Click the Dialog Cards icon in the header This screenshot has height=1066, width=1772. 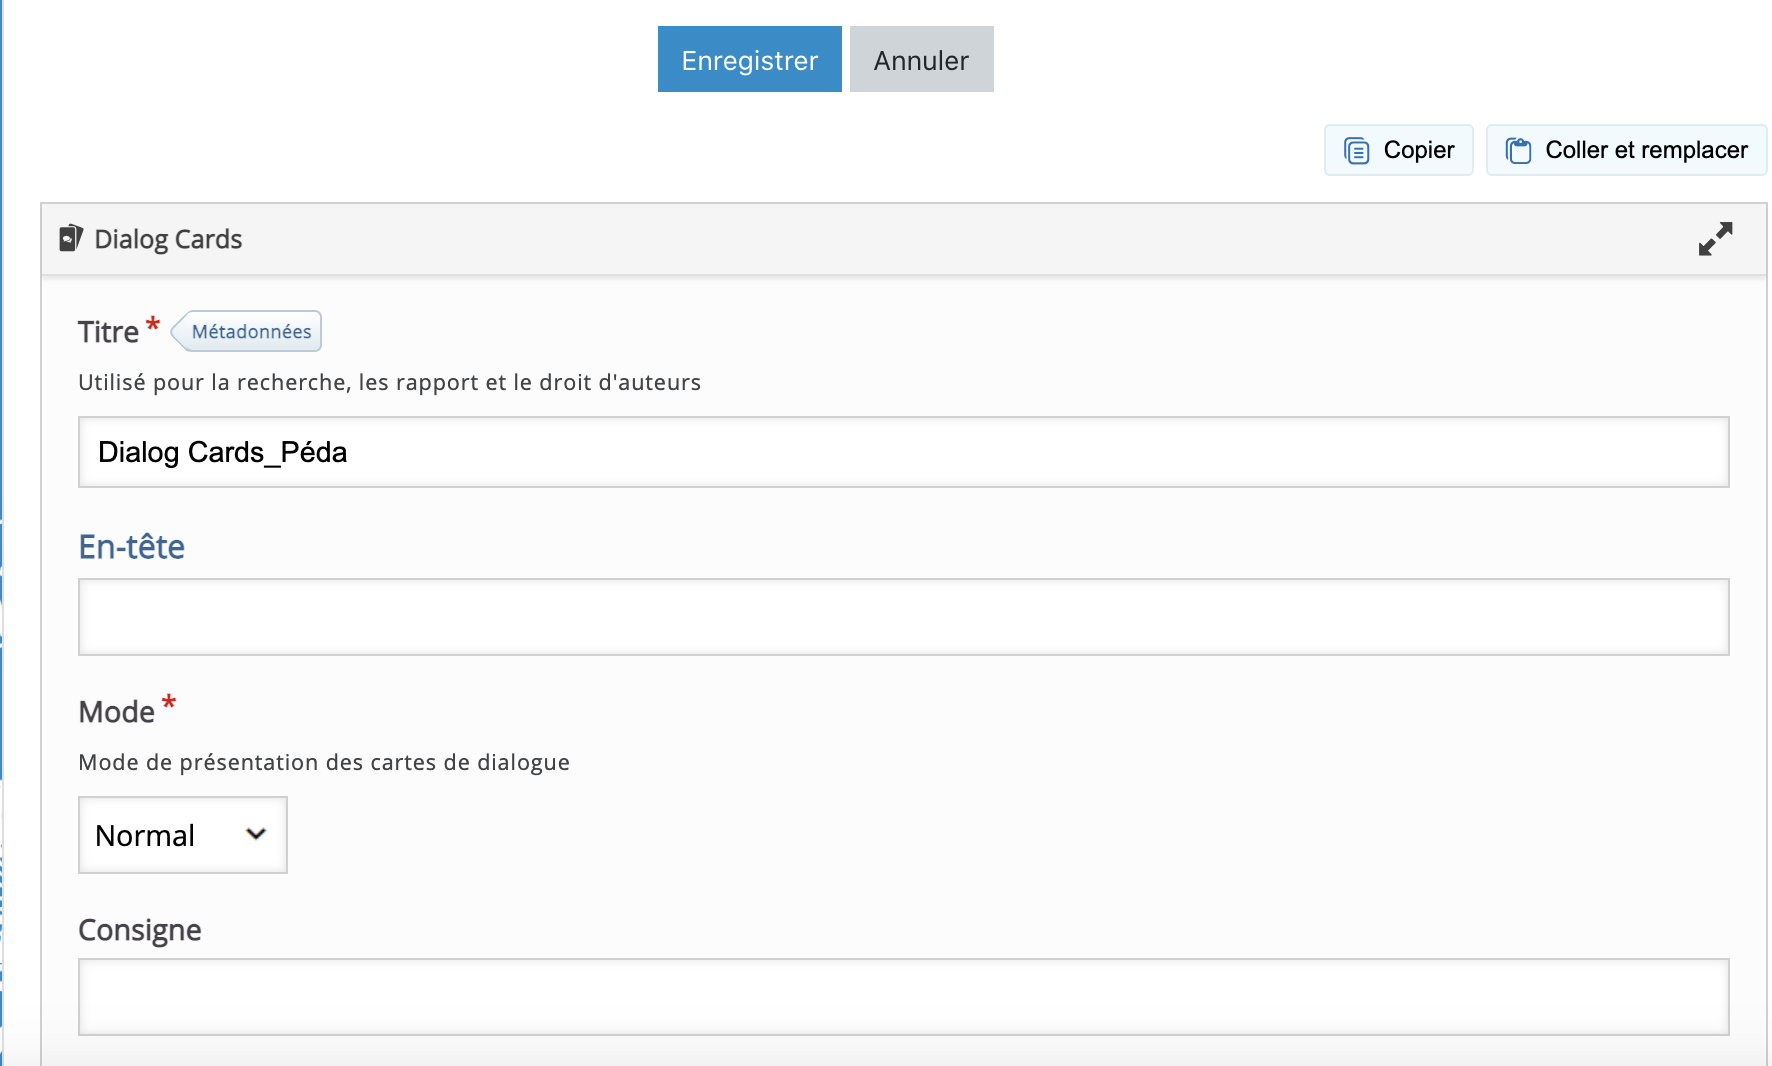pyautogui.click(x=70, y=238)
